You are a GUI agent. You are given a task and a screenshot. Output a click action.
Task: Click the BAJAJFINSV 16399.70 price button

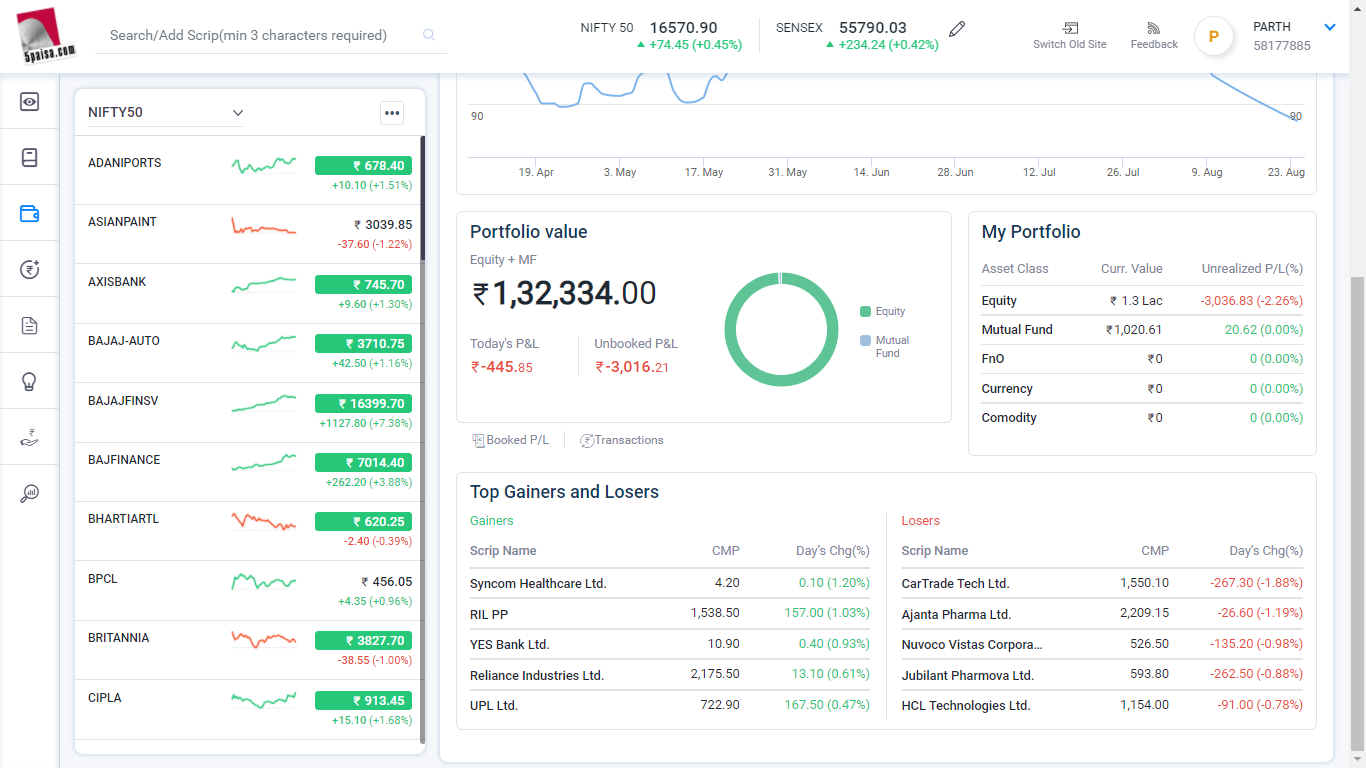(363, 404)
